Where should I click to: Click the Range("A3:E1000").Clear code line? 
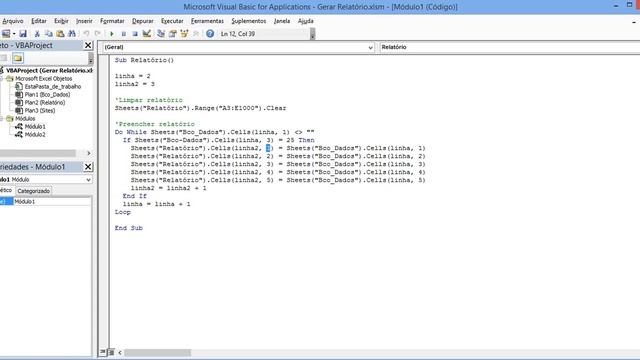[x=200, y=108]
